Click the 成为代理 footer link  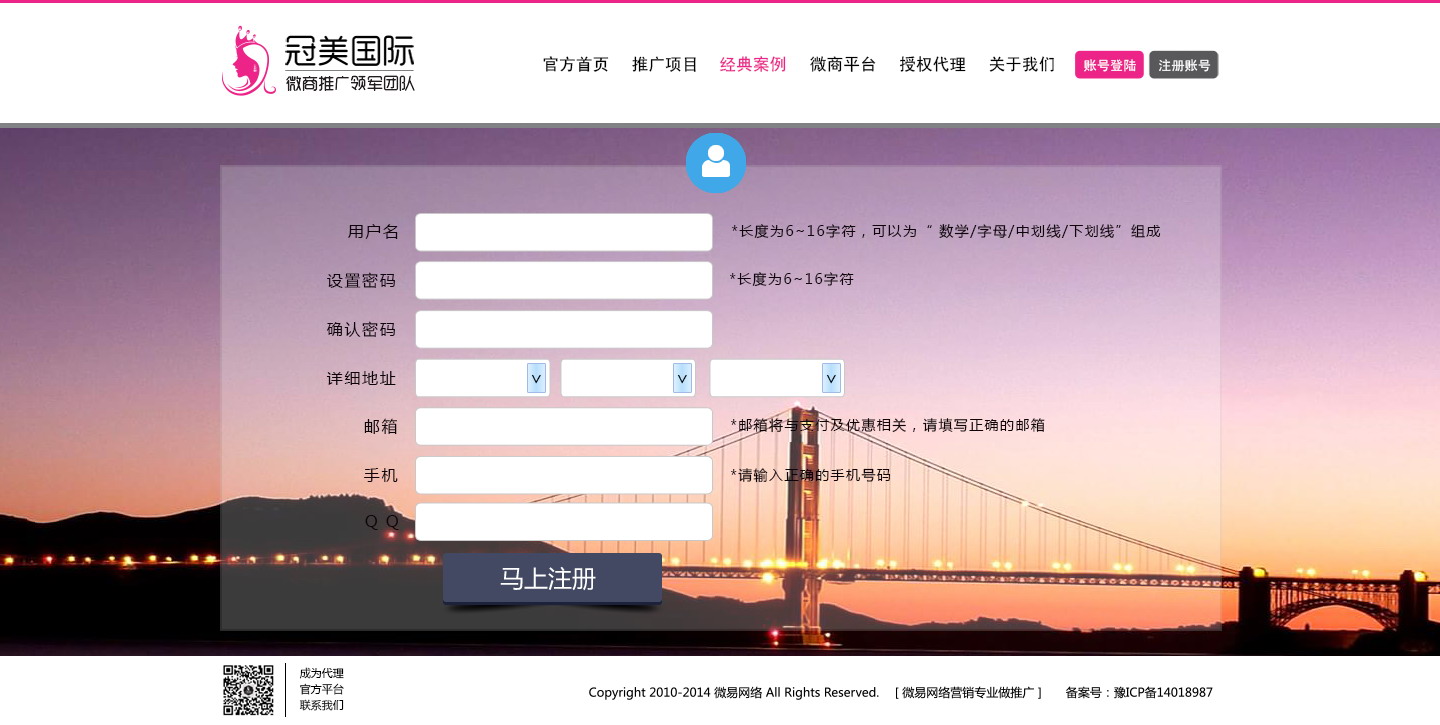tap(322, 674)
